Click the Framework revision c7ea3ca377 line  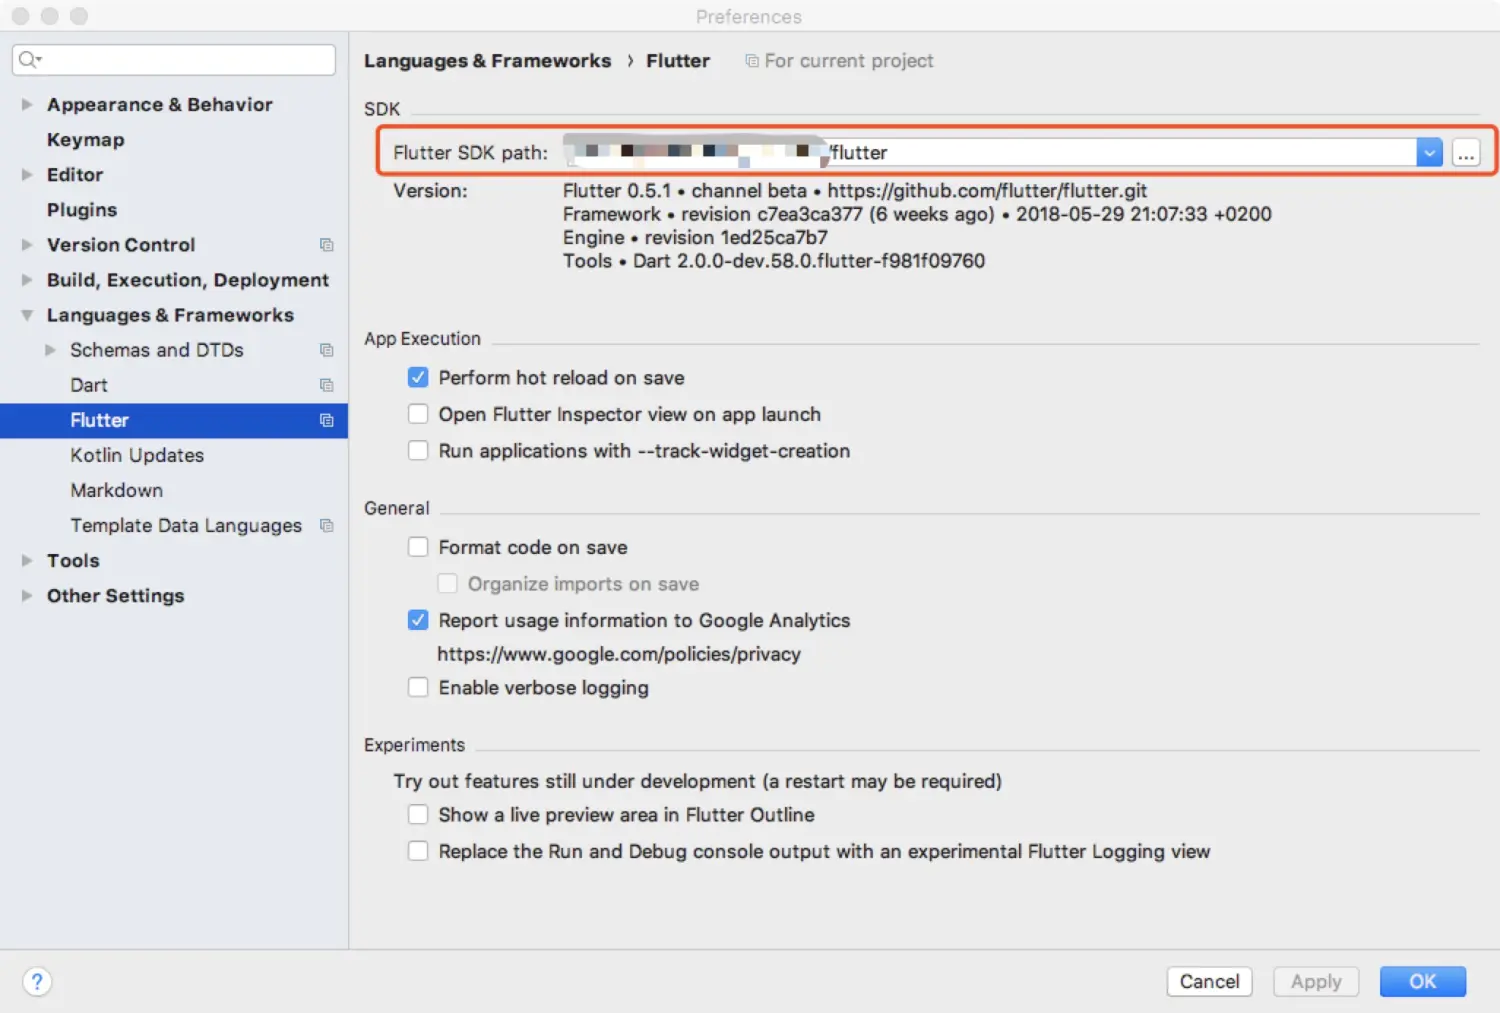pyautogui.click(x=917, y=214)
